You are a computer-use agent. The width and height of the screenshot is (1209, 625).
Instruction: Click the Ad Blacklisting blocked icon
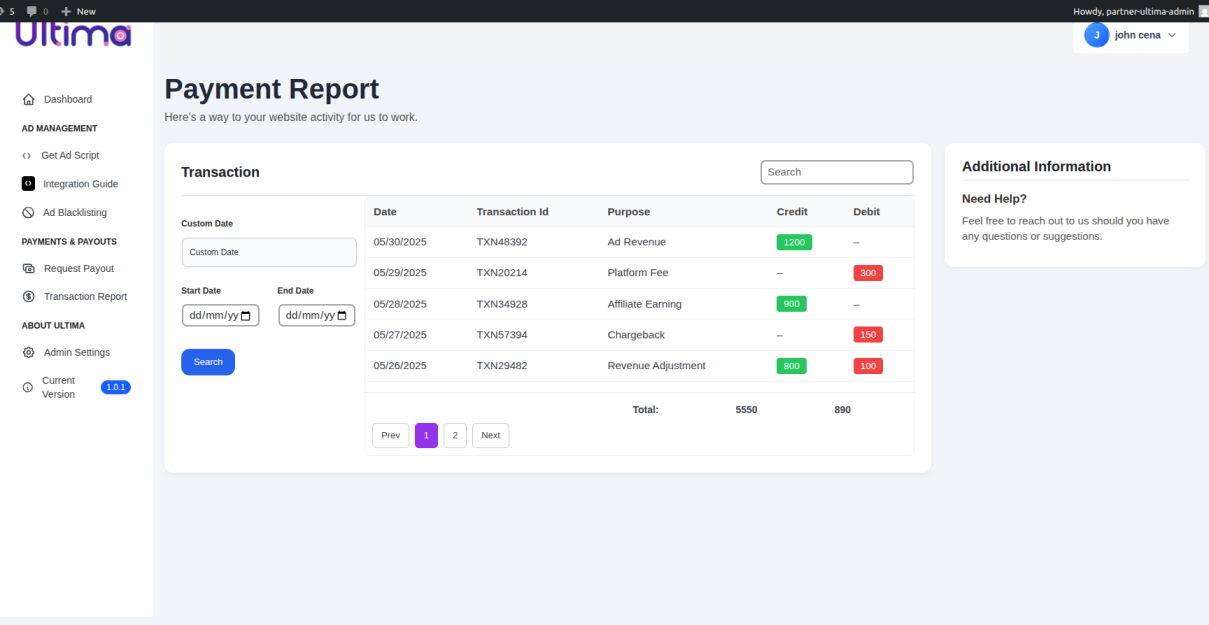click(26, 212)
